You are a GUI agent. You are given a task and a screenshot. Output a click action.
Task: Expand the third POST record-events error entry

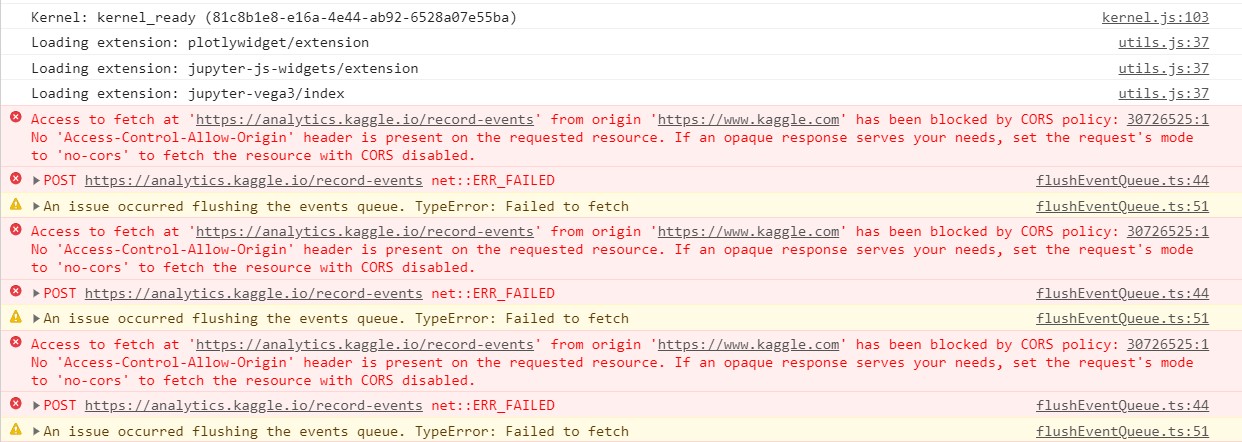(37, 406)
